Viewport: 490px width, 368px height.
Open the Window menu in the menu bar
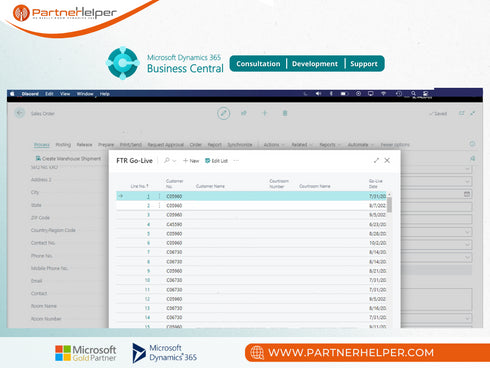point(85,94)
